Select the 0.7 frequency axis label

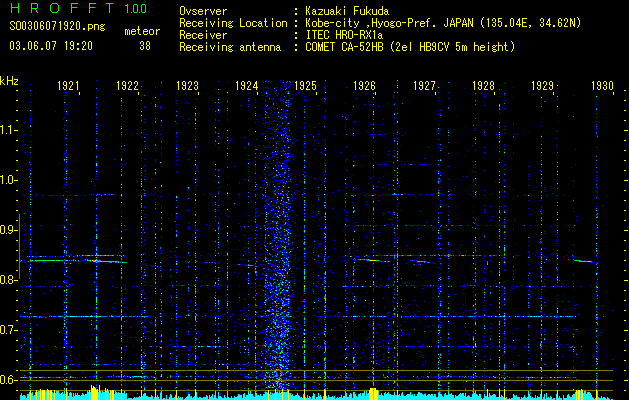[x=9, y=330]
